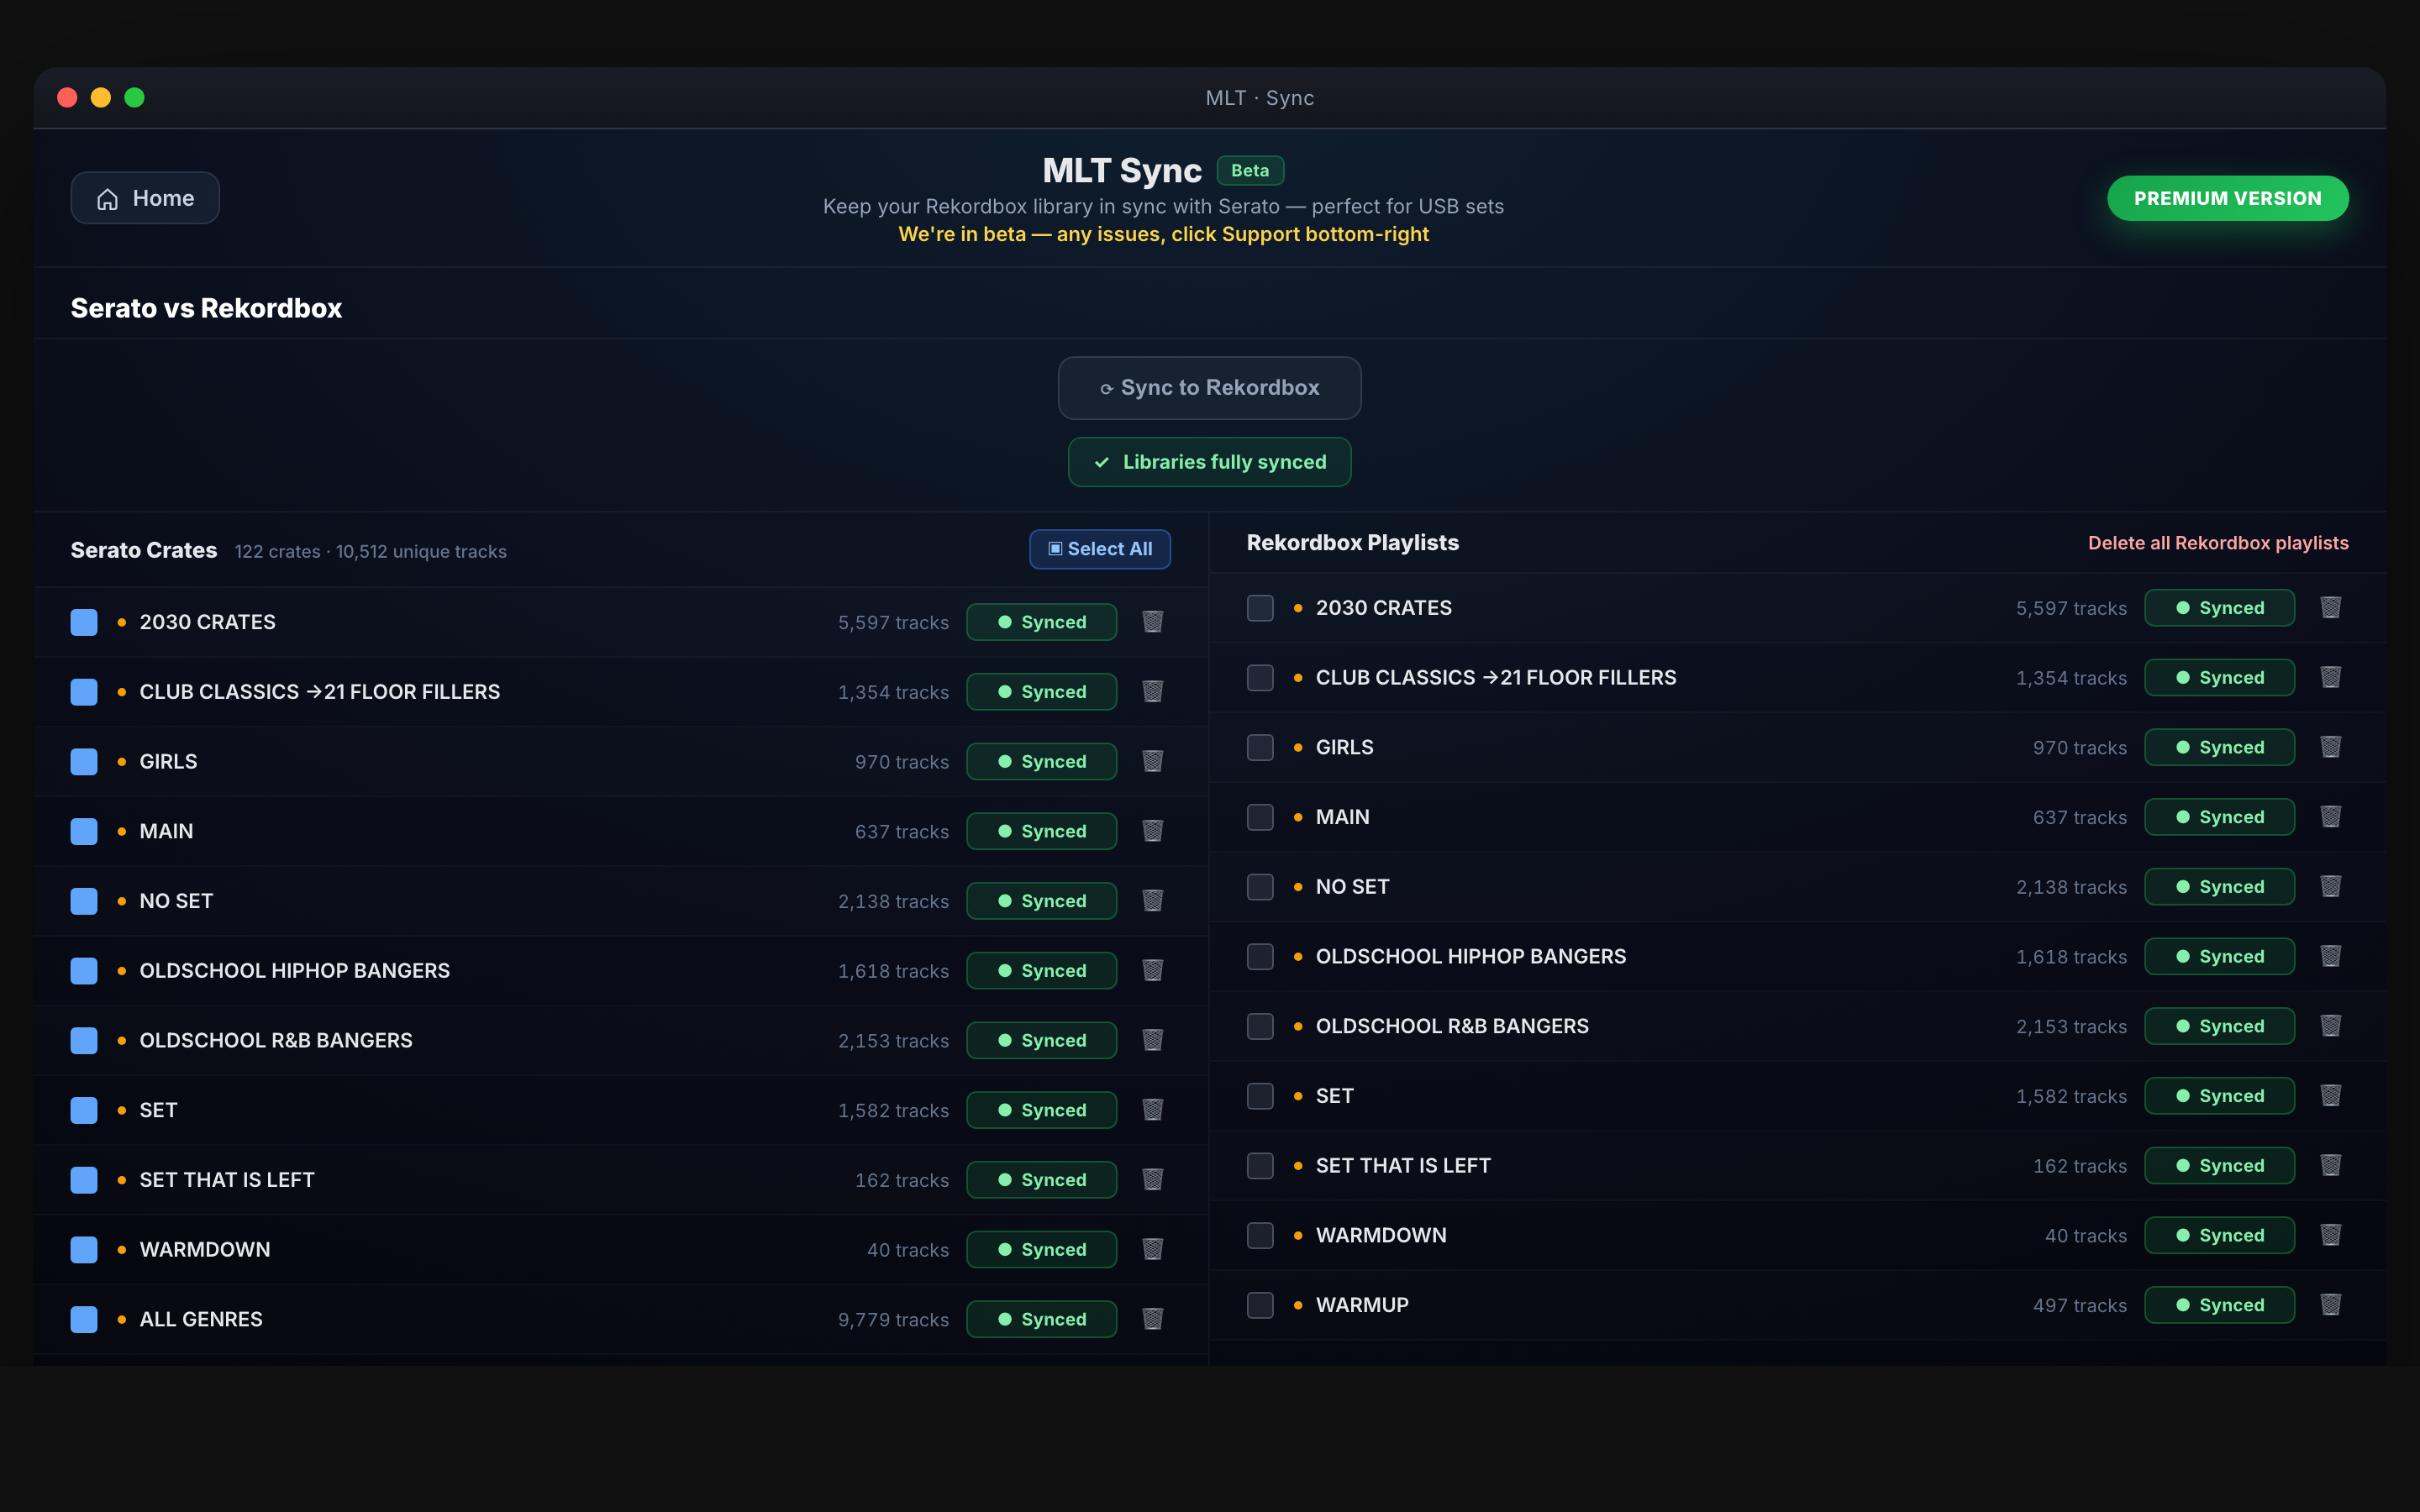
Task: Click trash icon for Serato MAIN crate
Action: click(x=1152, y=831)
